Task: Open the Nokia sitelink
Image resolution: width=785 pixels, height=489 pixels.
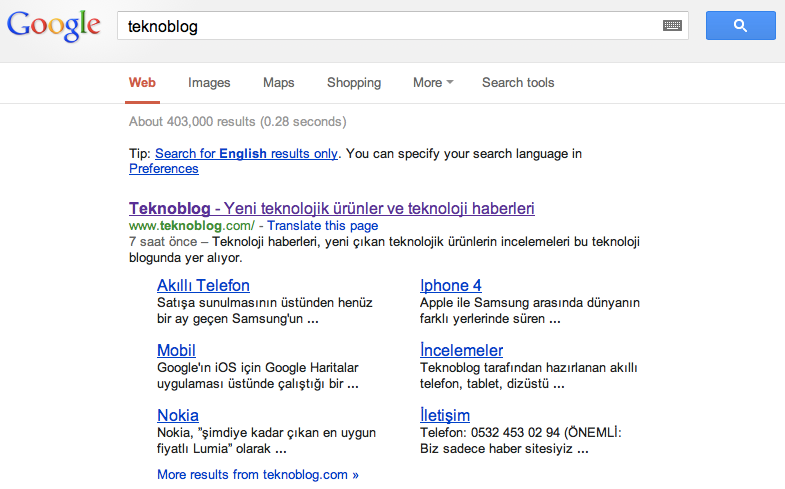Action: 178,415
